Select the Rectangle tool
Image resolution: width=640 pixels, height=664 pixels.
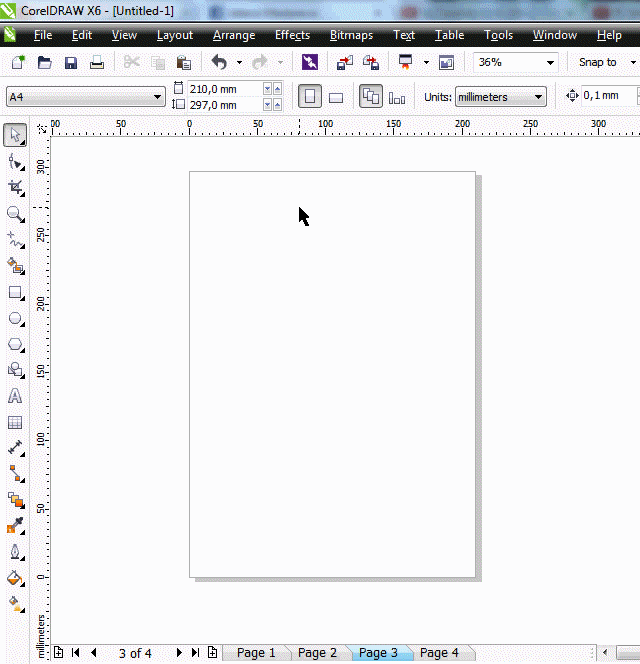point(15,293)
